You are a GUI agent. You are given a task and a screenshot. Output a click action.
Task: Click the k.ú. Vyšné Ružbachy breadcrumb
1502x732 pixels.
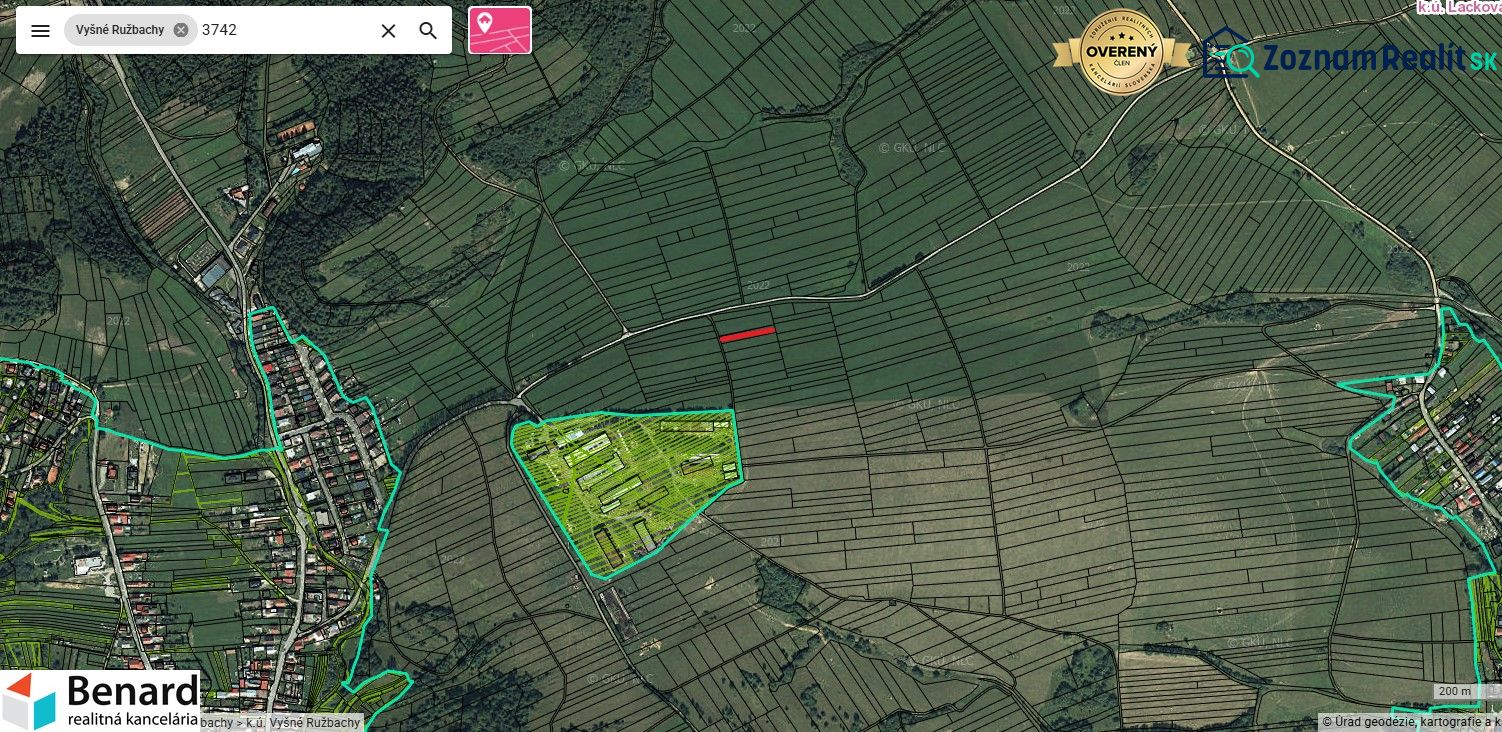point(305,722)
